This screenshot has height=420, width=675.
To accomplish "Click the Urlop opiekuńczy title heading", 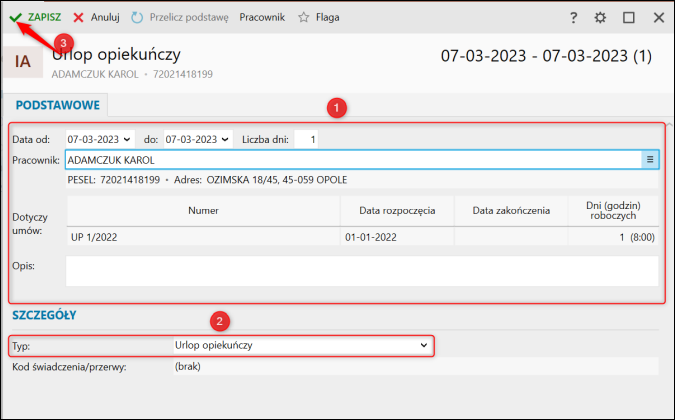I will click(116, 55).
